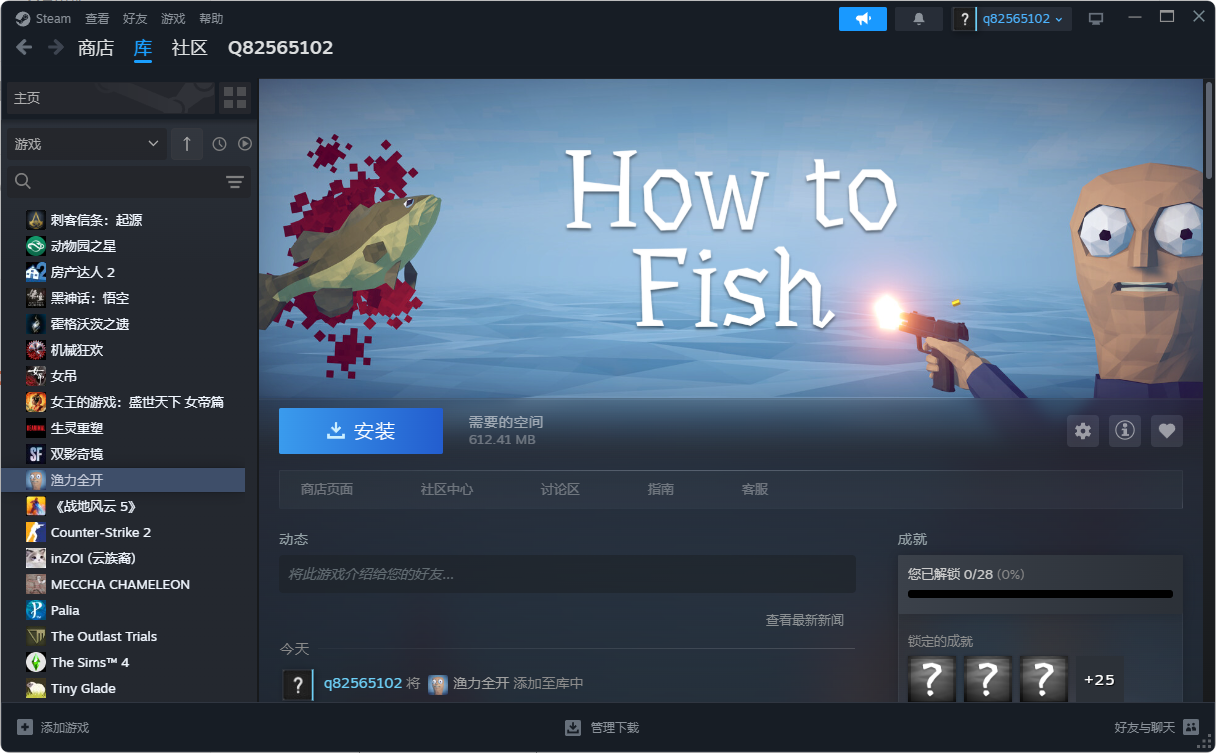The height and width of the screenshot is (753, 1216).
Task: Open the 好友 menu
Action: (x=135, y=19)
